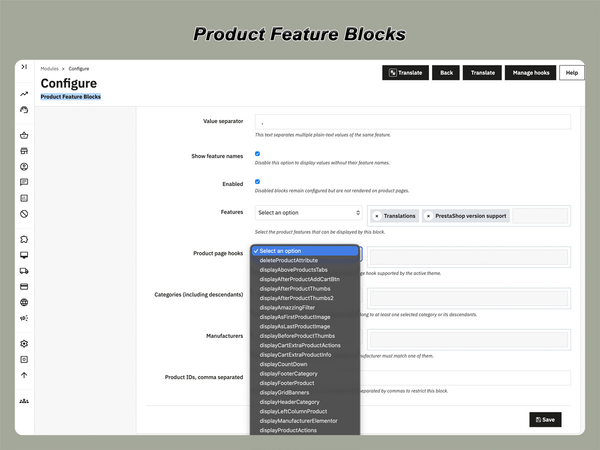Screen dimensions: 600x450
Task: Open Catalog store icon in sidebar
Action: (24, 151)
